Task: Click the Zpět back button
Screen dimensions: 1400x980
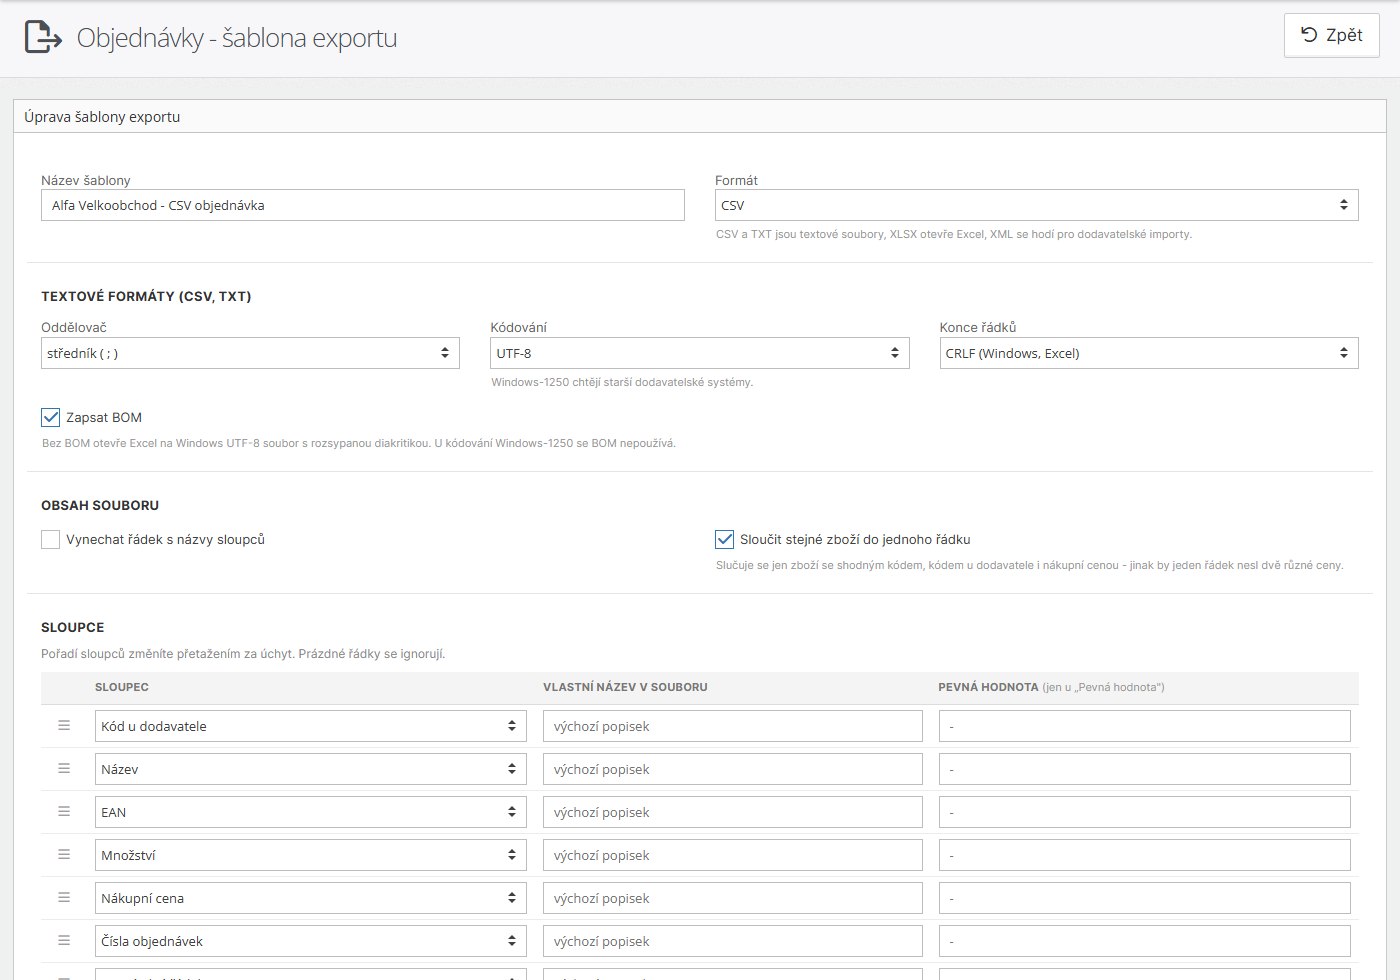Action: coord(1331,35)
